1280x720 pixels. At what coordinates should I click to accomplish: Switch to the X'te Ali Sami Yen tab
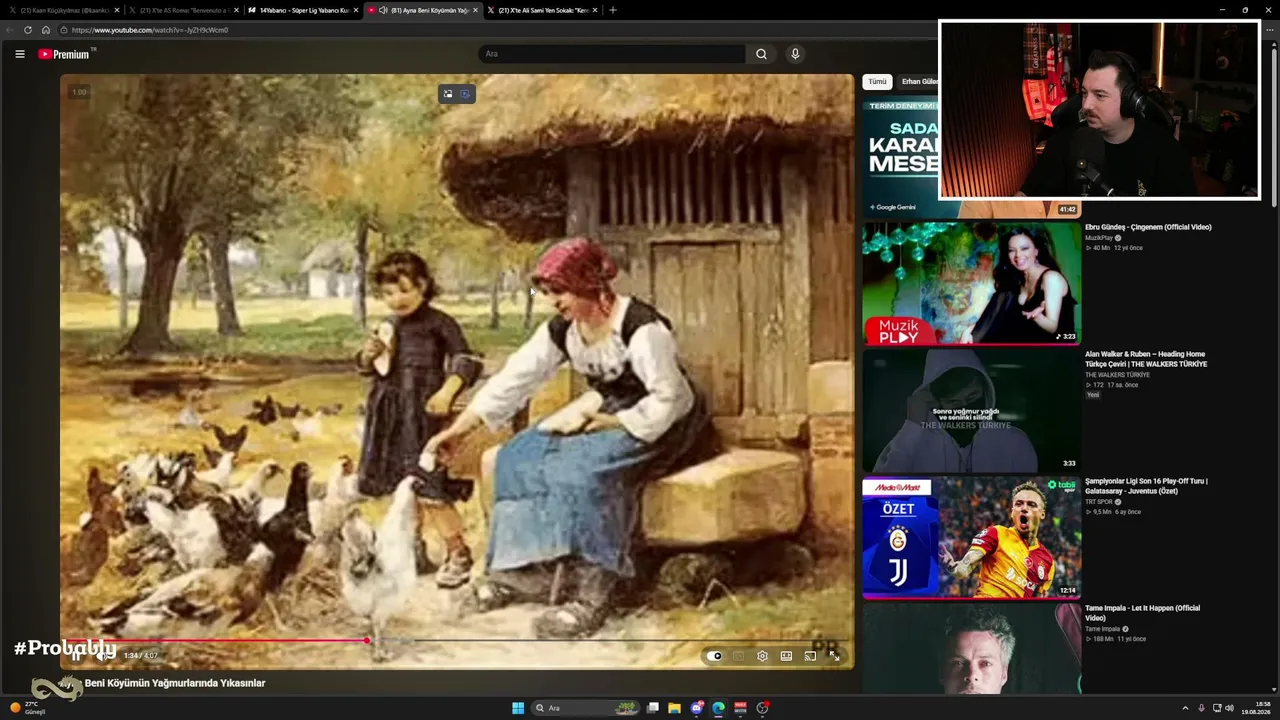[543, 10]
